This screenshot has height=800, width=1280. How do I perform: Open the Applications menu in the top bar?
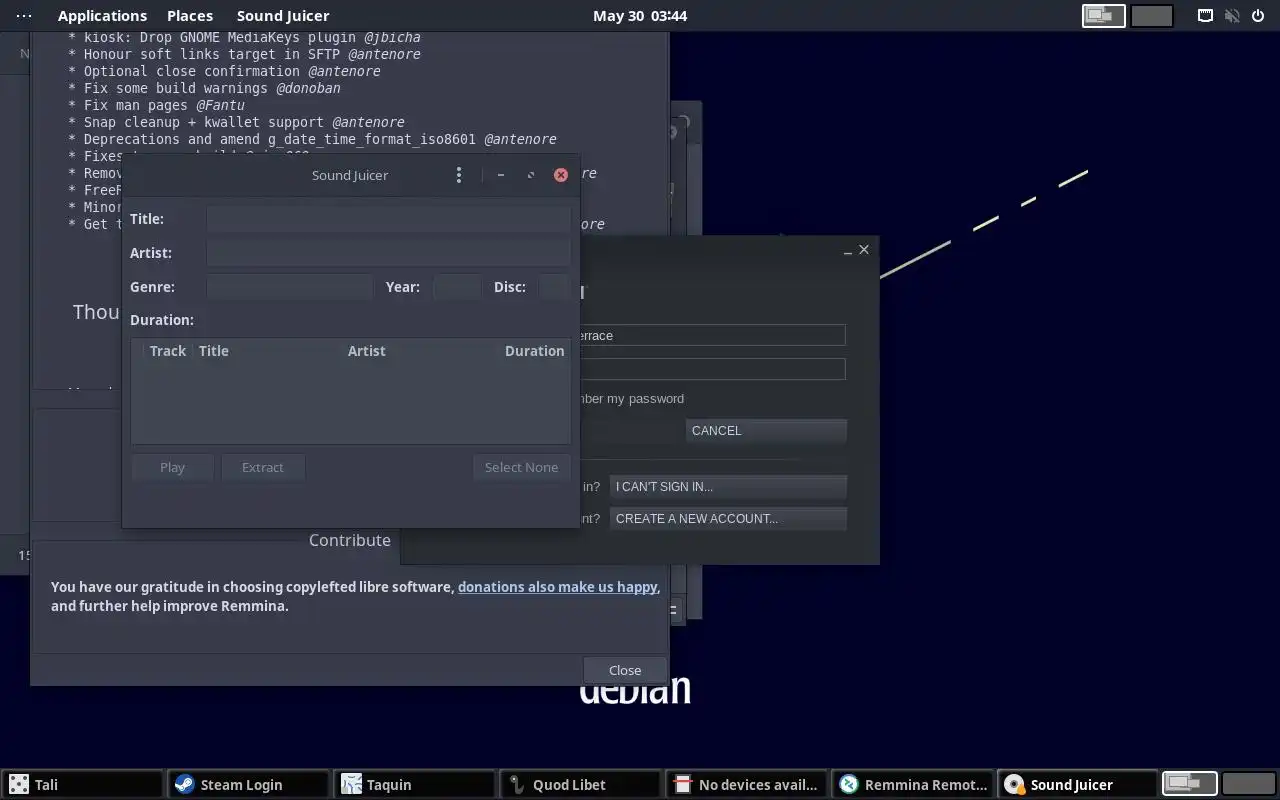(x=102, y=15)
